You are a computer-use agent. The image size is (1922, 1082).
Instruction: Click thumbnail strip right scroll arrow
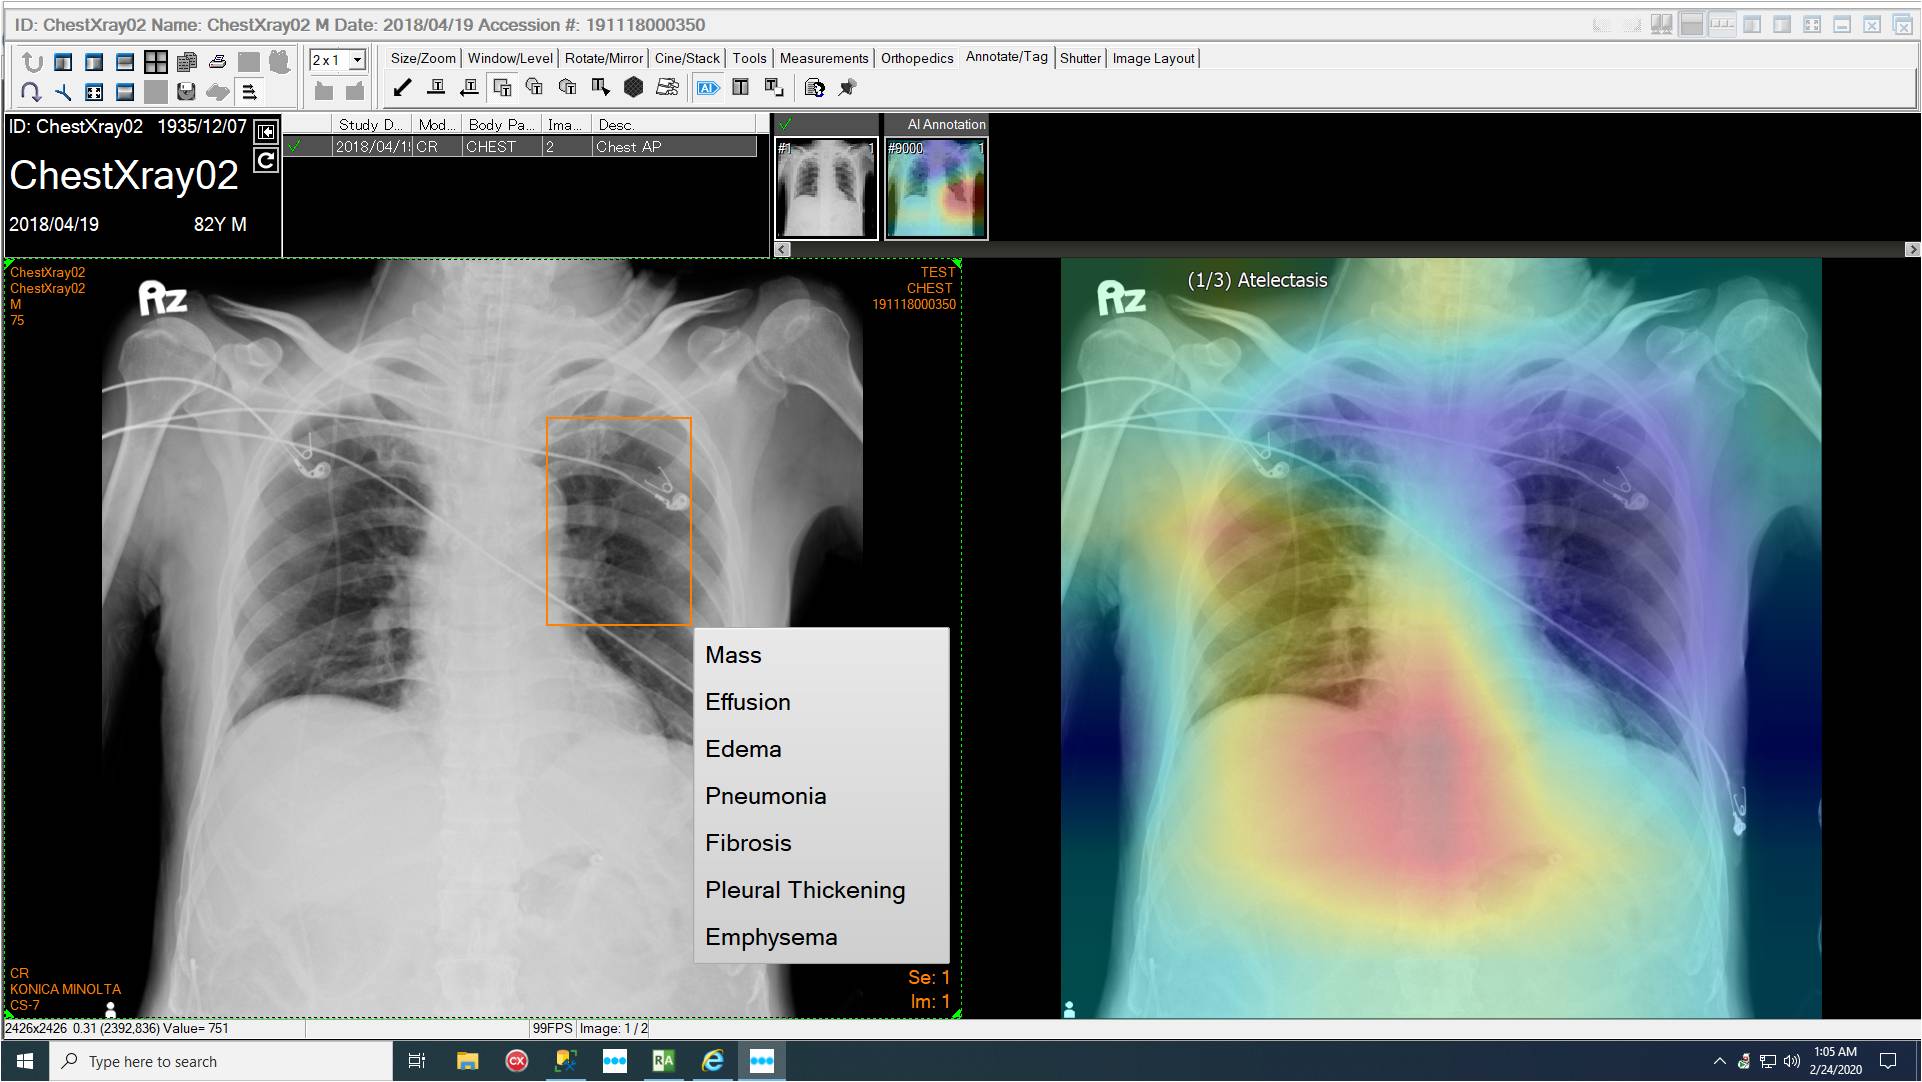coord(1912,249)
